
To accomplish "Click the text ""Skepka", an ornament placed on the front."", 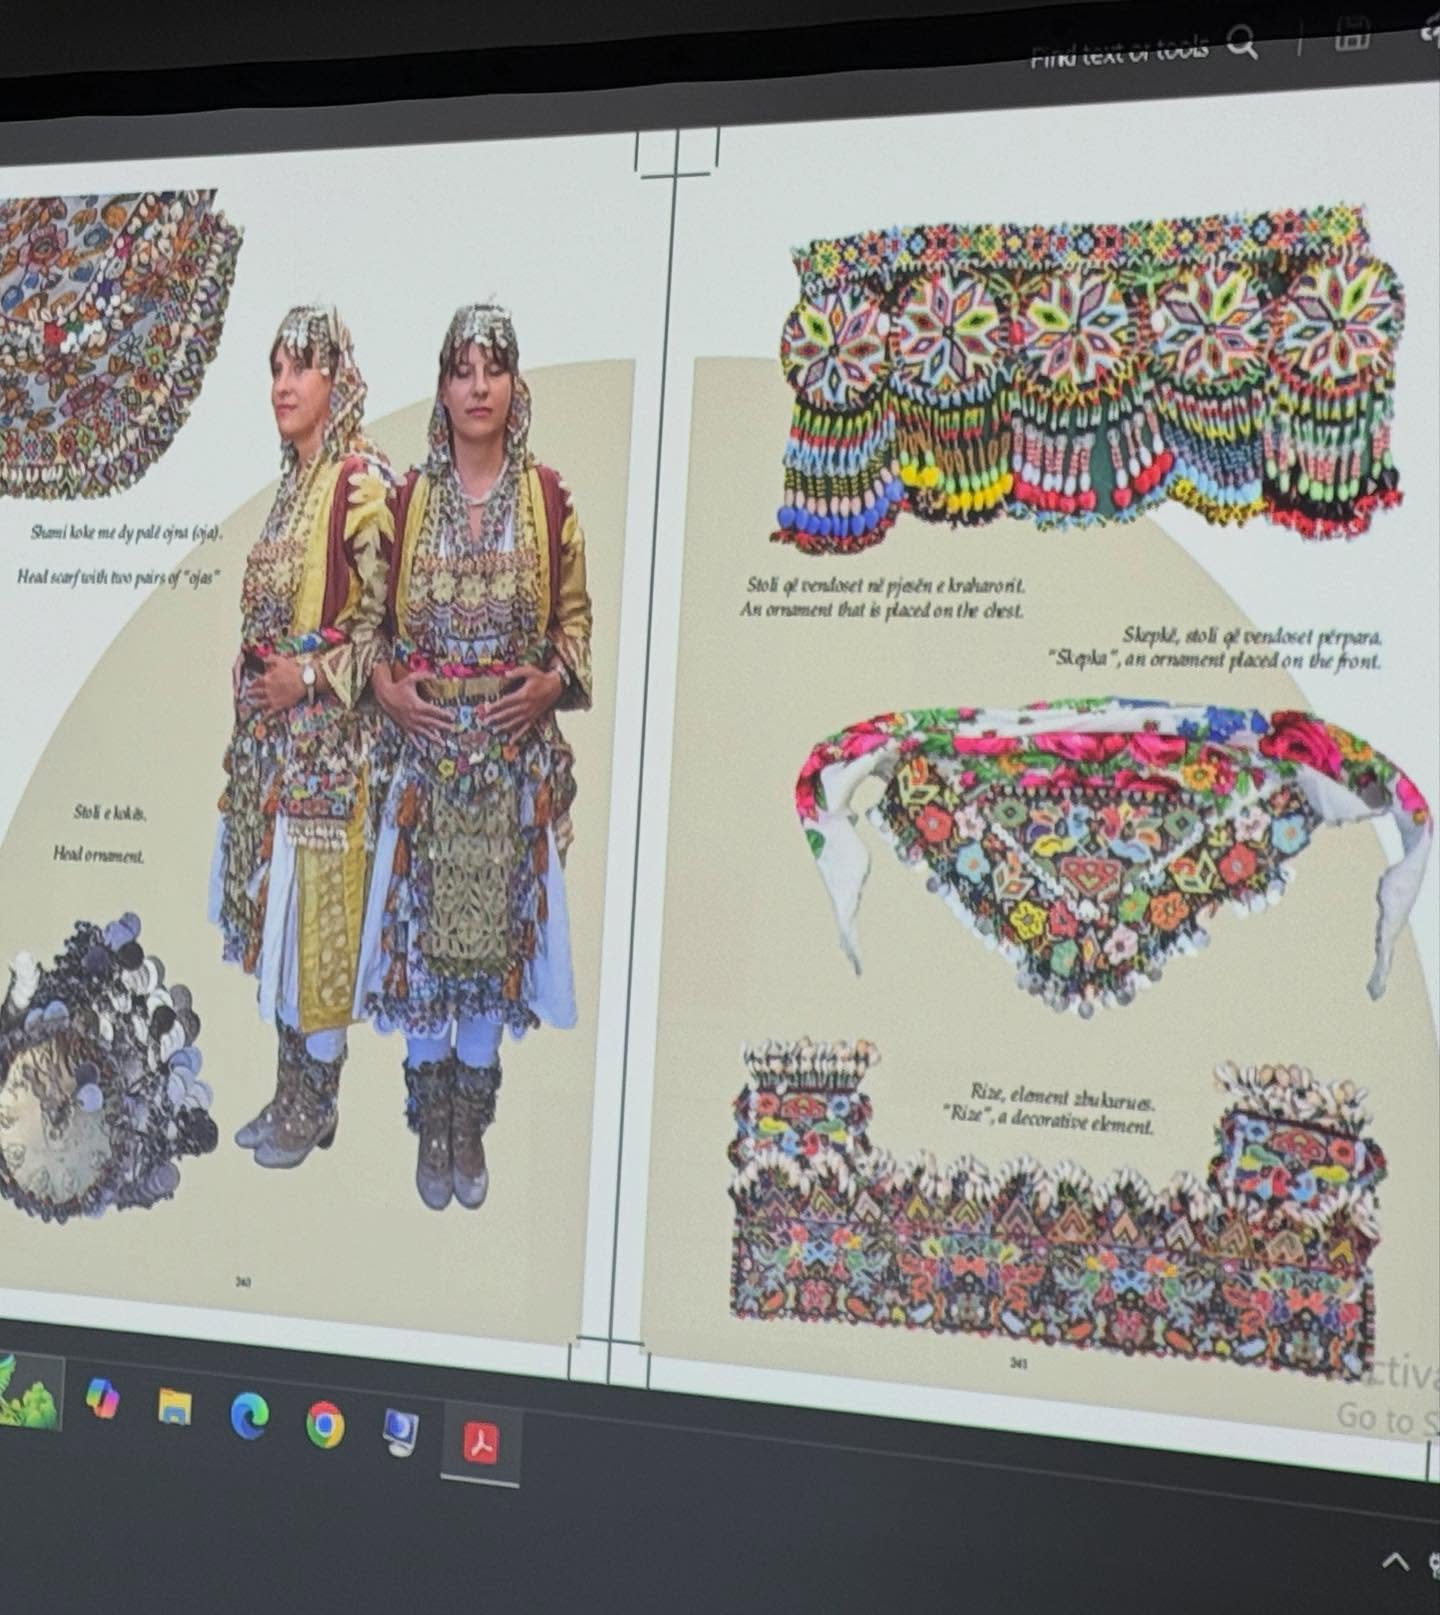I will pyautogui.click(x=1214, y=659).
